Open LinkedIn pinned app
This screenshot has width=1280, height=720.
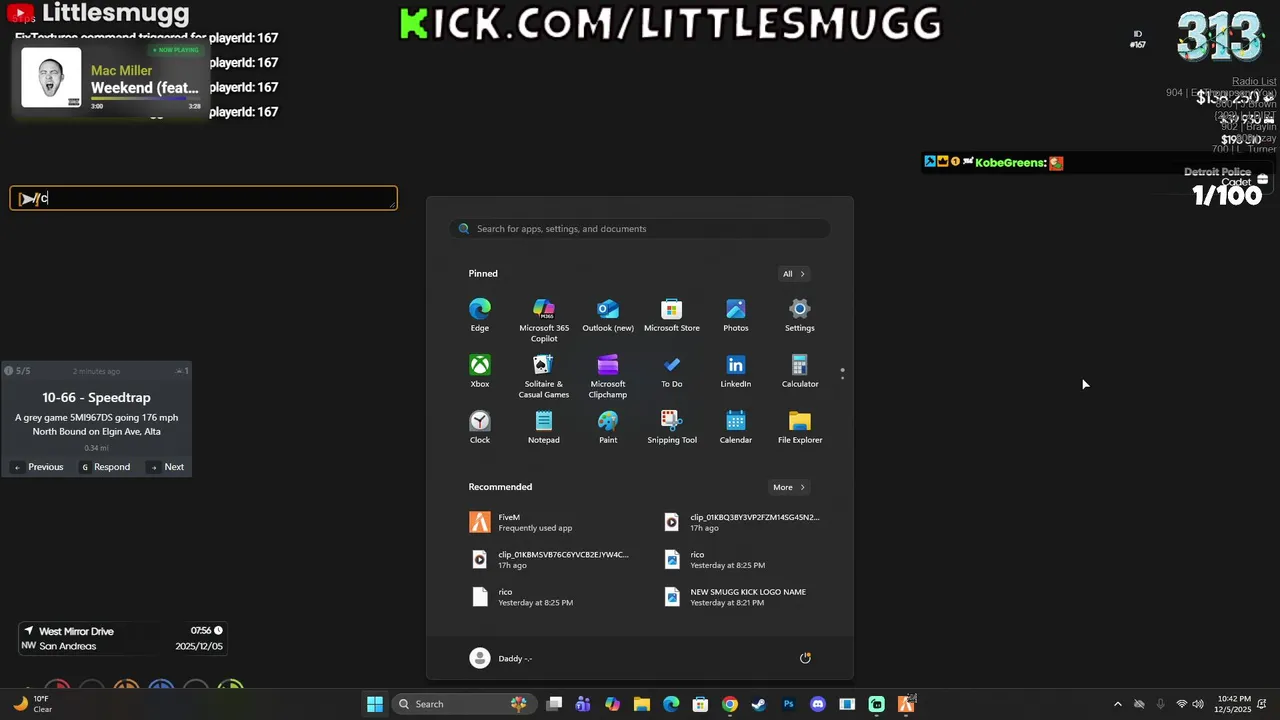click(736, 371)
